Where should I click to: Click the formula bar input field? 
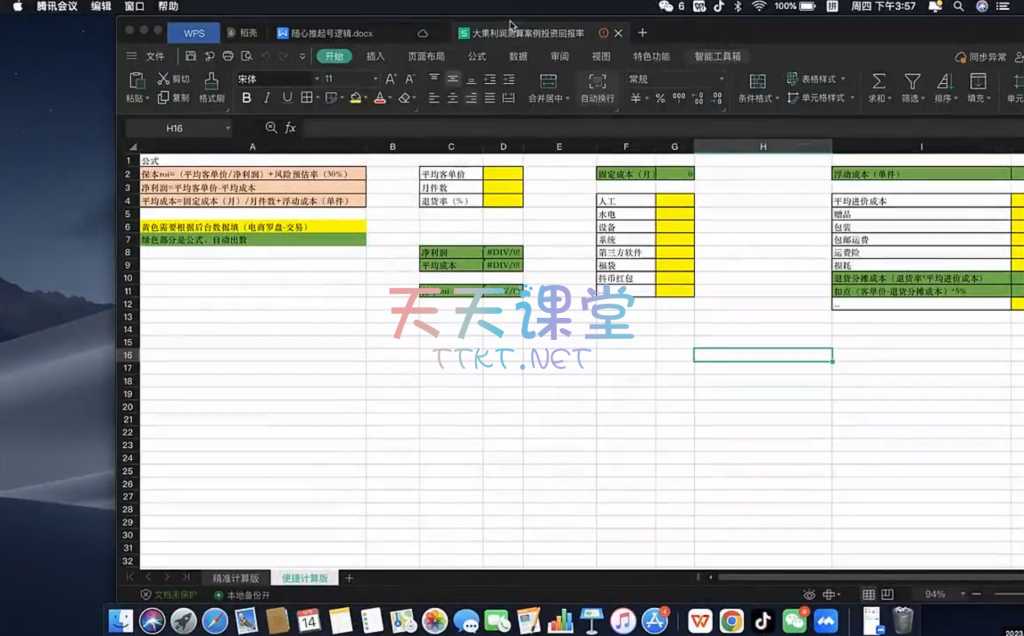coord(600,128)
